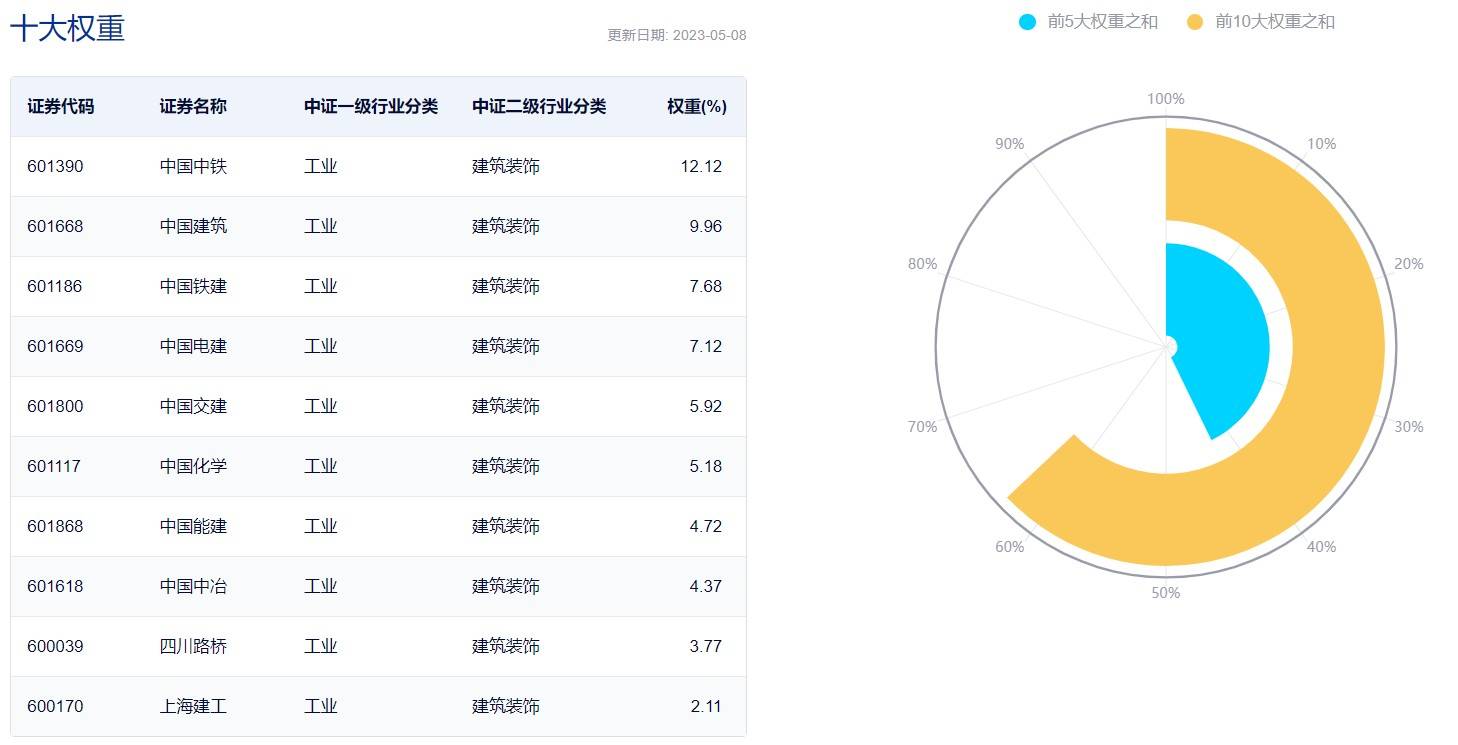The height and width of the screenshot is (745, 1458).
Task: Click the 50% axis label on chart
Action: [x=1166, y=593]
